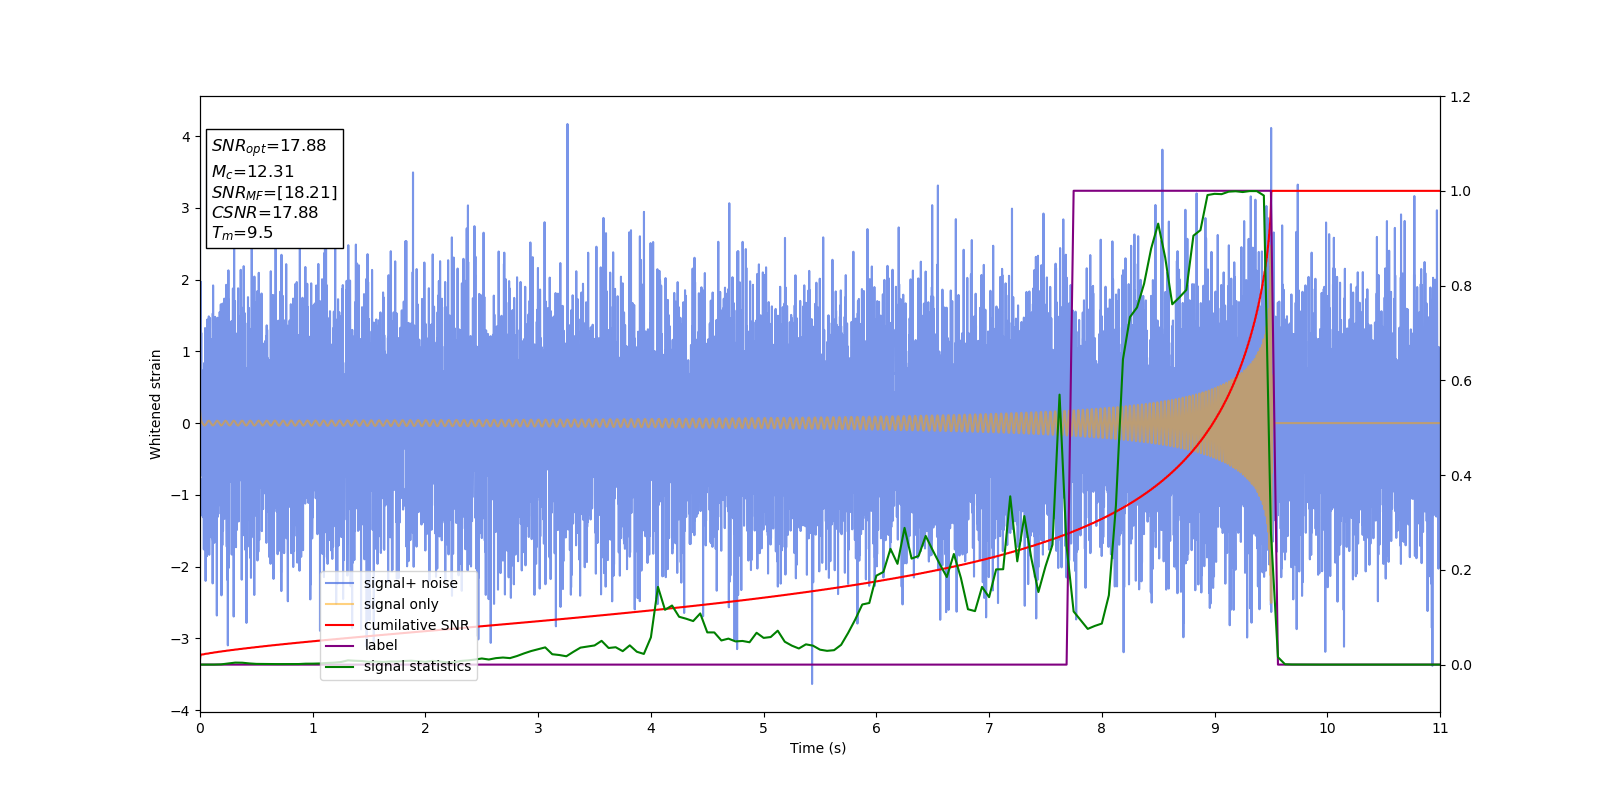The width and height of the screenshot is (1600, 800).
Task: Click the 'signal+ noise' legend entry
Action: 411,584
